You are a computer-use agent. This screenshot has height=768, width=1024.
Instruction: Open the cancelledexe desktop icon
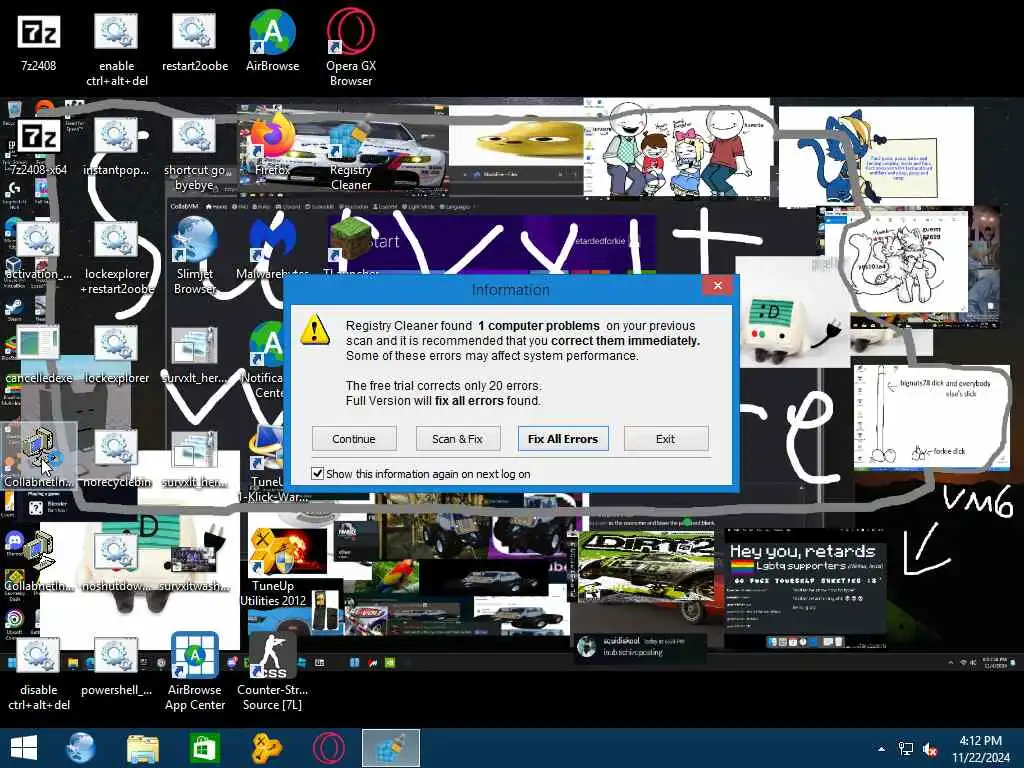point(39,355)
